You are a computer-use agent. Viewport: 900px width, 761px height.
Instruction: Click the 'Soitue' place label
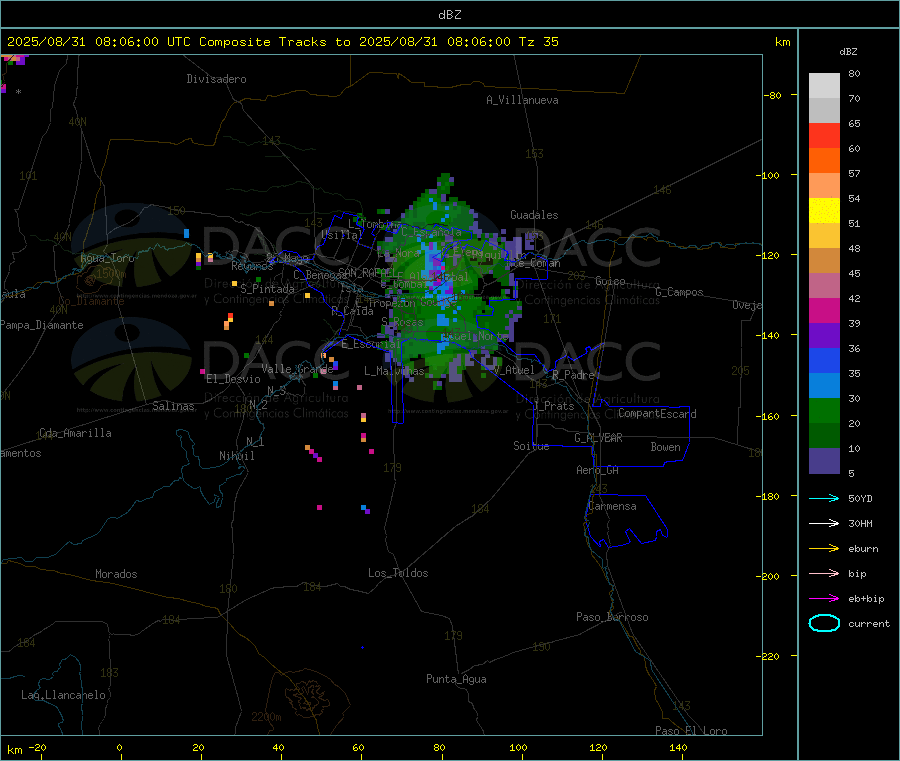(531, 446)
